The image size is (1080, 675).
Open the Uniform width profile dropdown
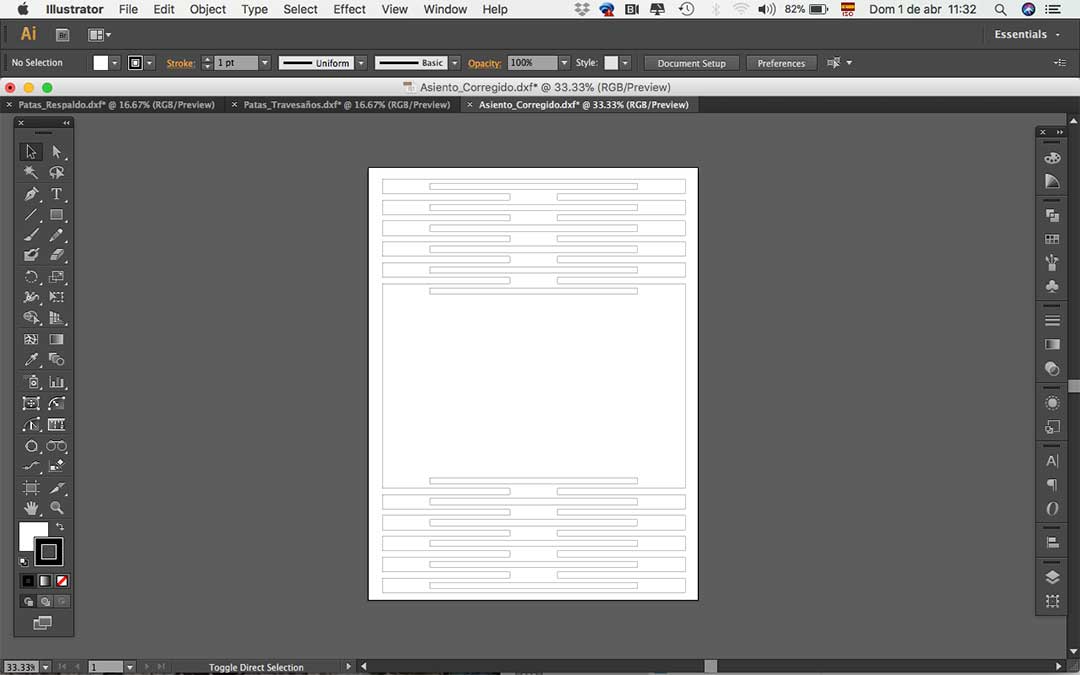click(361, 63)
